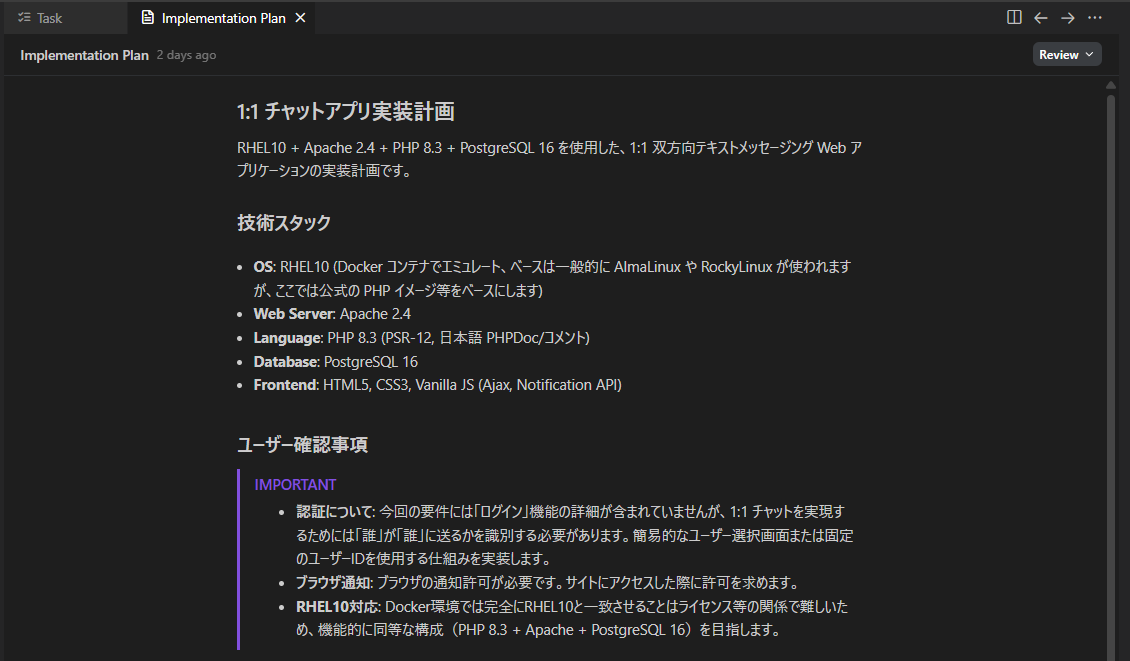Click the chevron next to Review
This screenshot has height=661, width=1130.
(1087, 54)
